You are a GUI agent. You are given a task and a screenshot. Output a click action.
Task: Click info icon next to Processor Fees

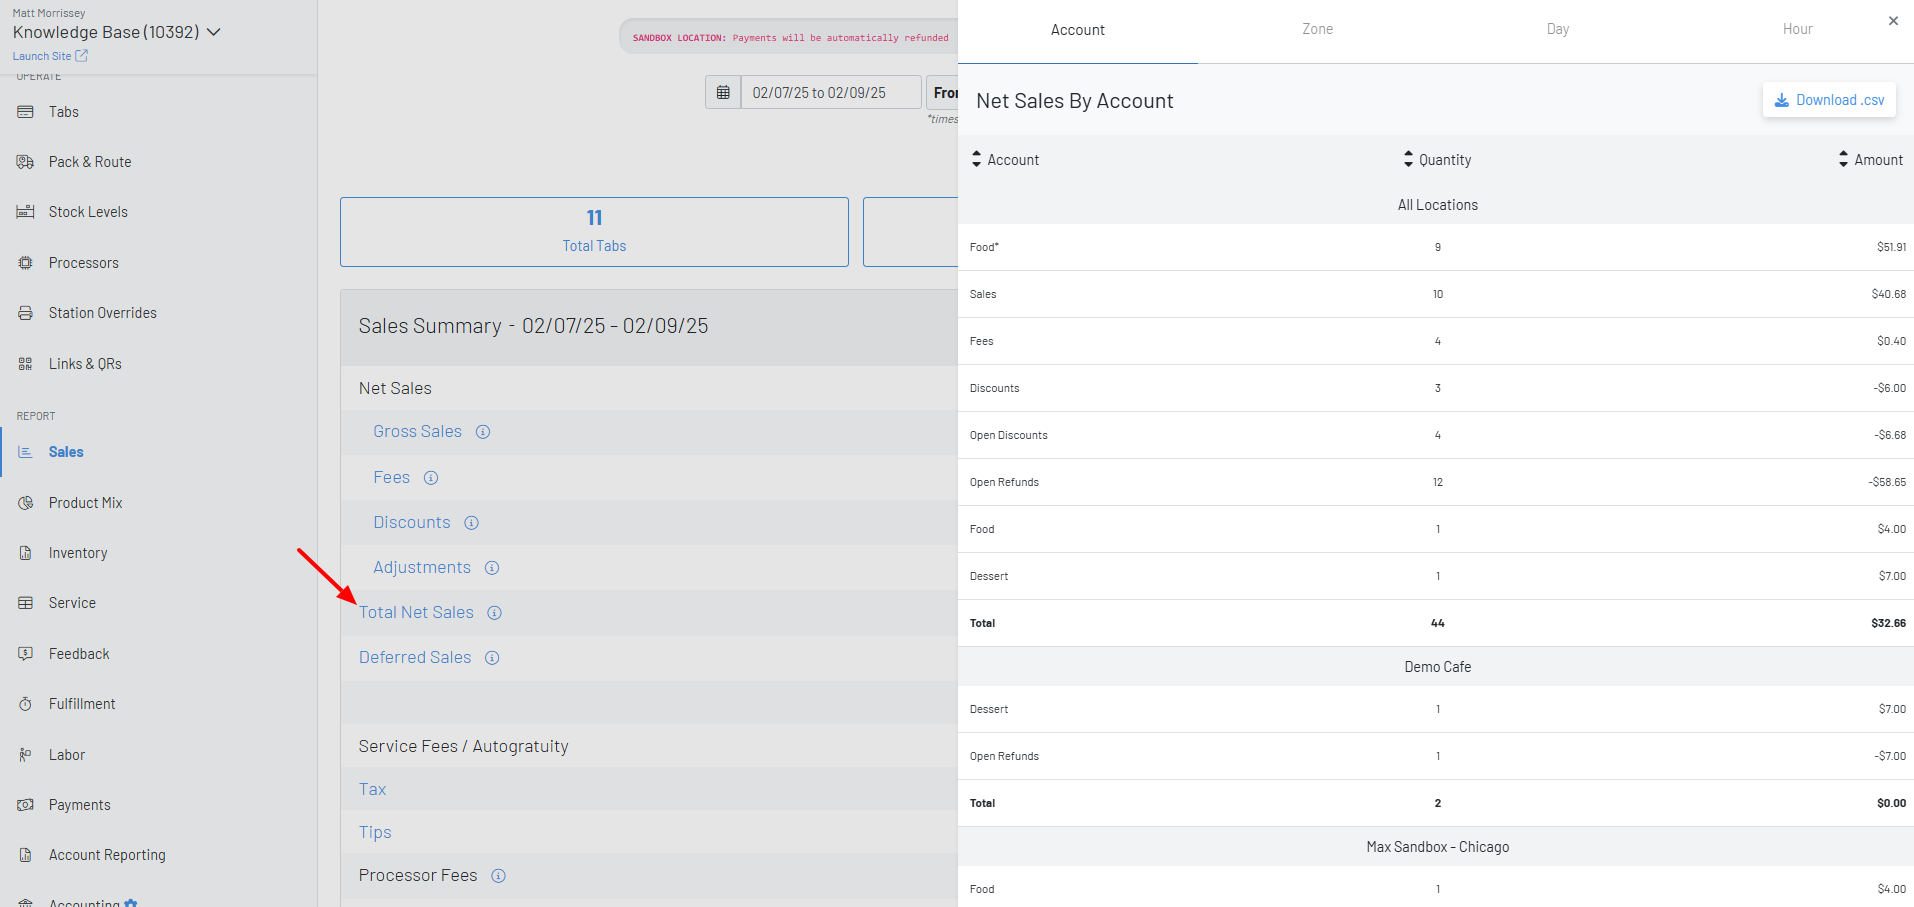(498, 876)
